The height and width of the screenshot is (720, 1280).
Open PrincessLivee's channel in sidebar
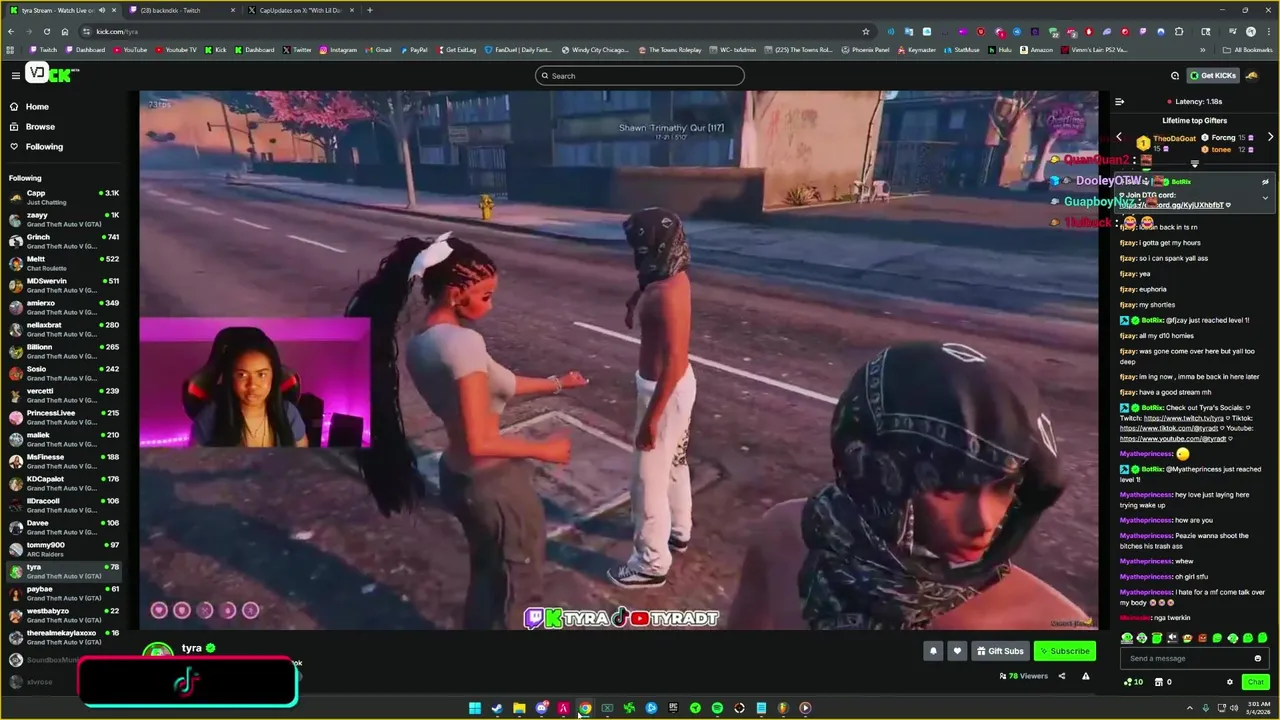[64, 417]
